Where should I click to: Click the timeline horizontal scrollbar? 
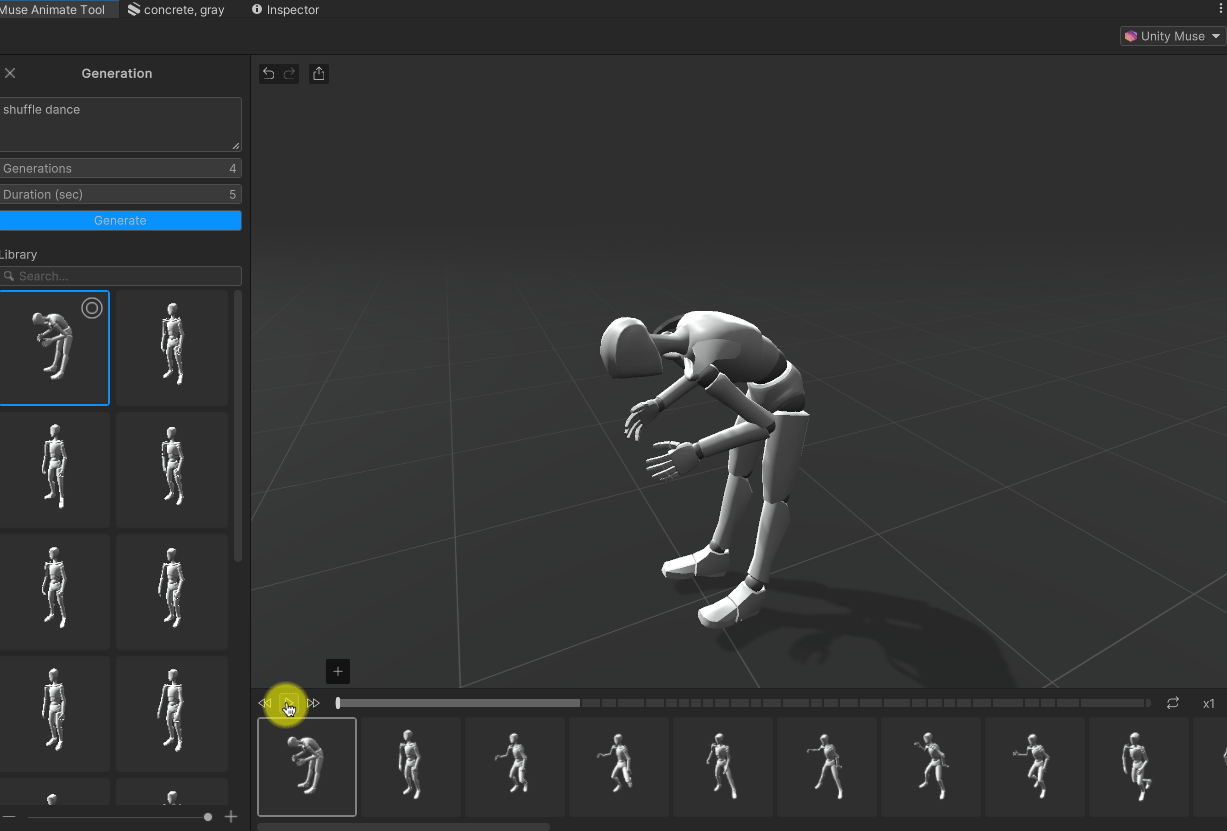coord(403,826)
